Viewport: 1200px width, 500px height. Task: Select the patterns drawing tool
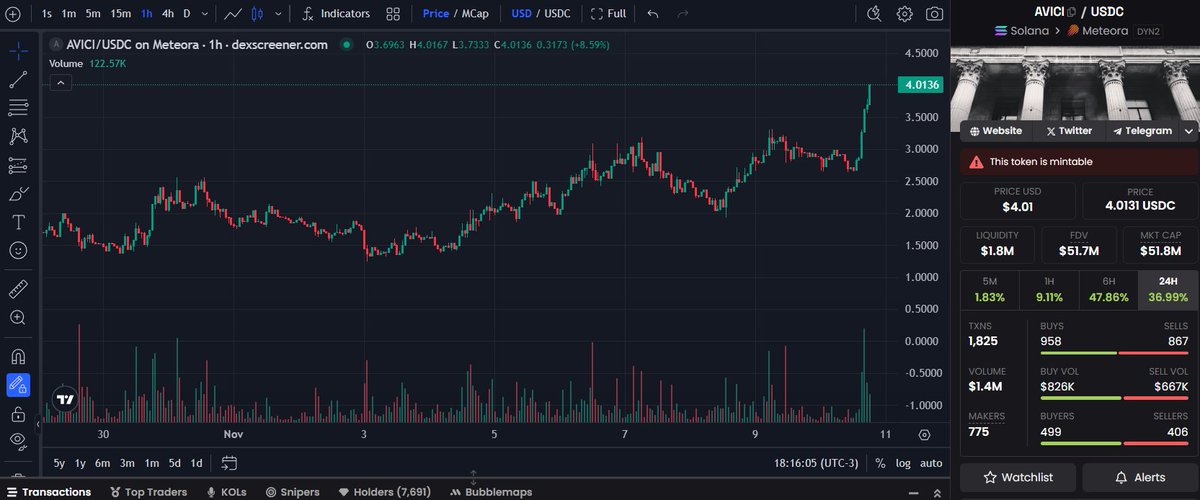[x=18, y=136]
